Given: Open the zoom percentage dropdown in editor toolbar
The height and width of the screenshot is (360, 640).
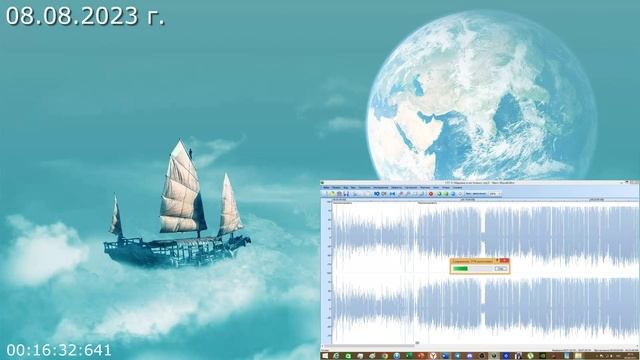Looking at the screenshot, I should 495,194.
